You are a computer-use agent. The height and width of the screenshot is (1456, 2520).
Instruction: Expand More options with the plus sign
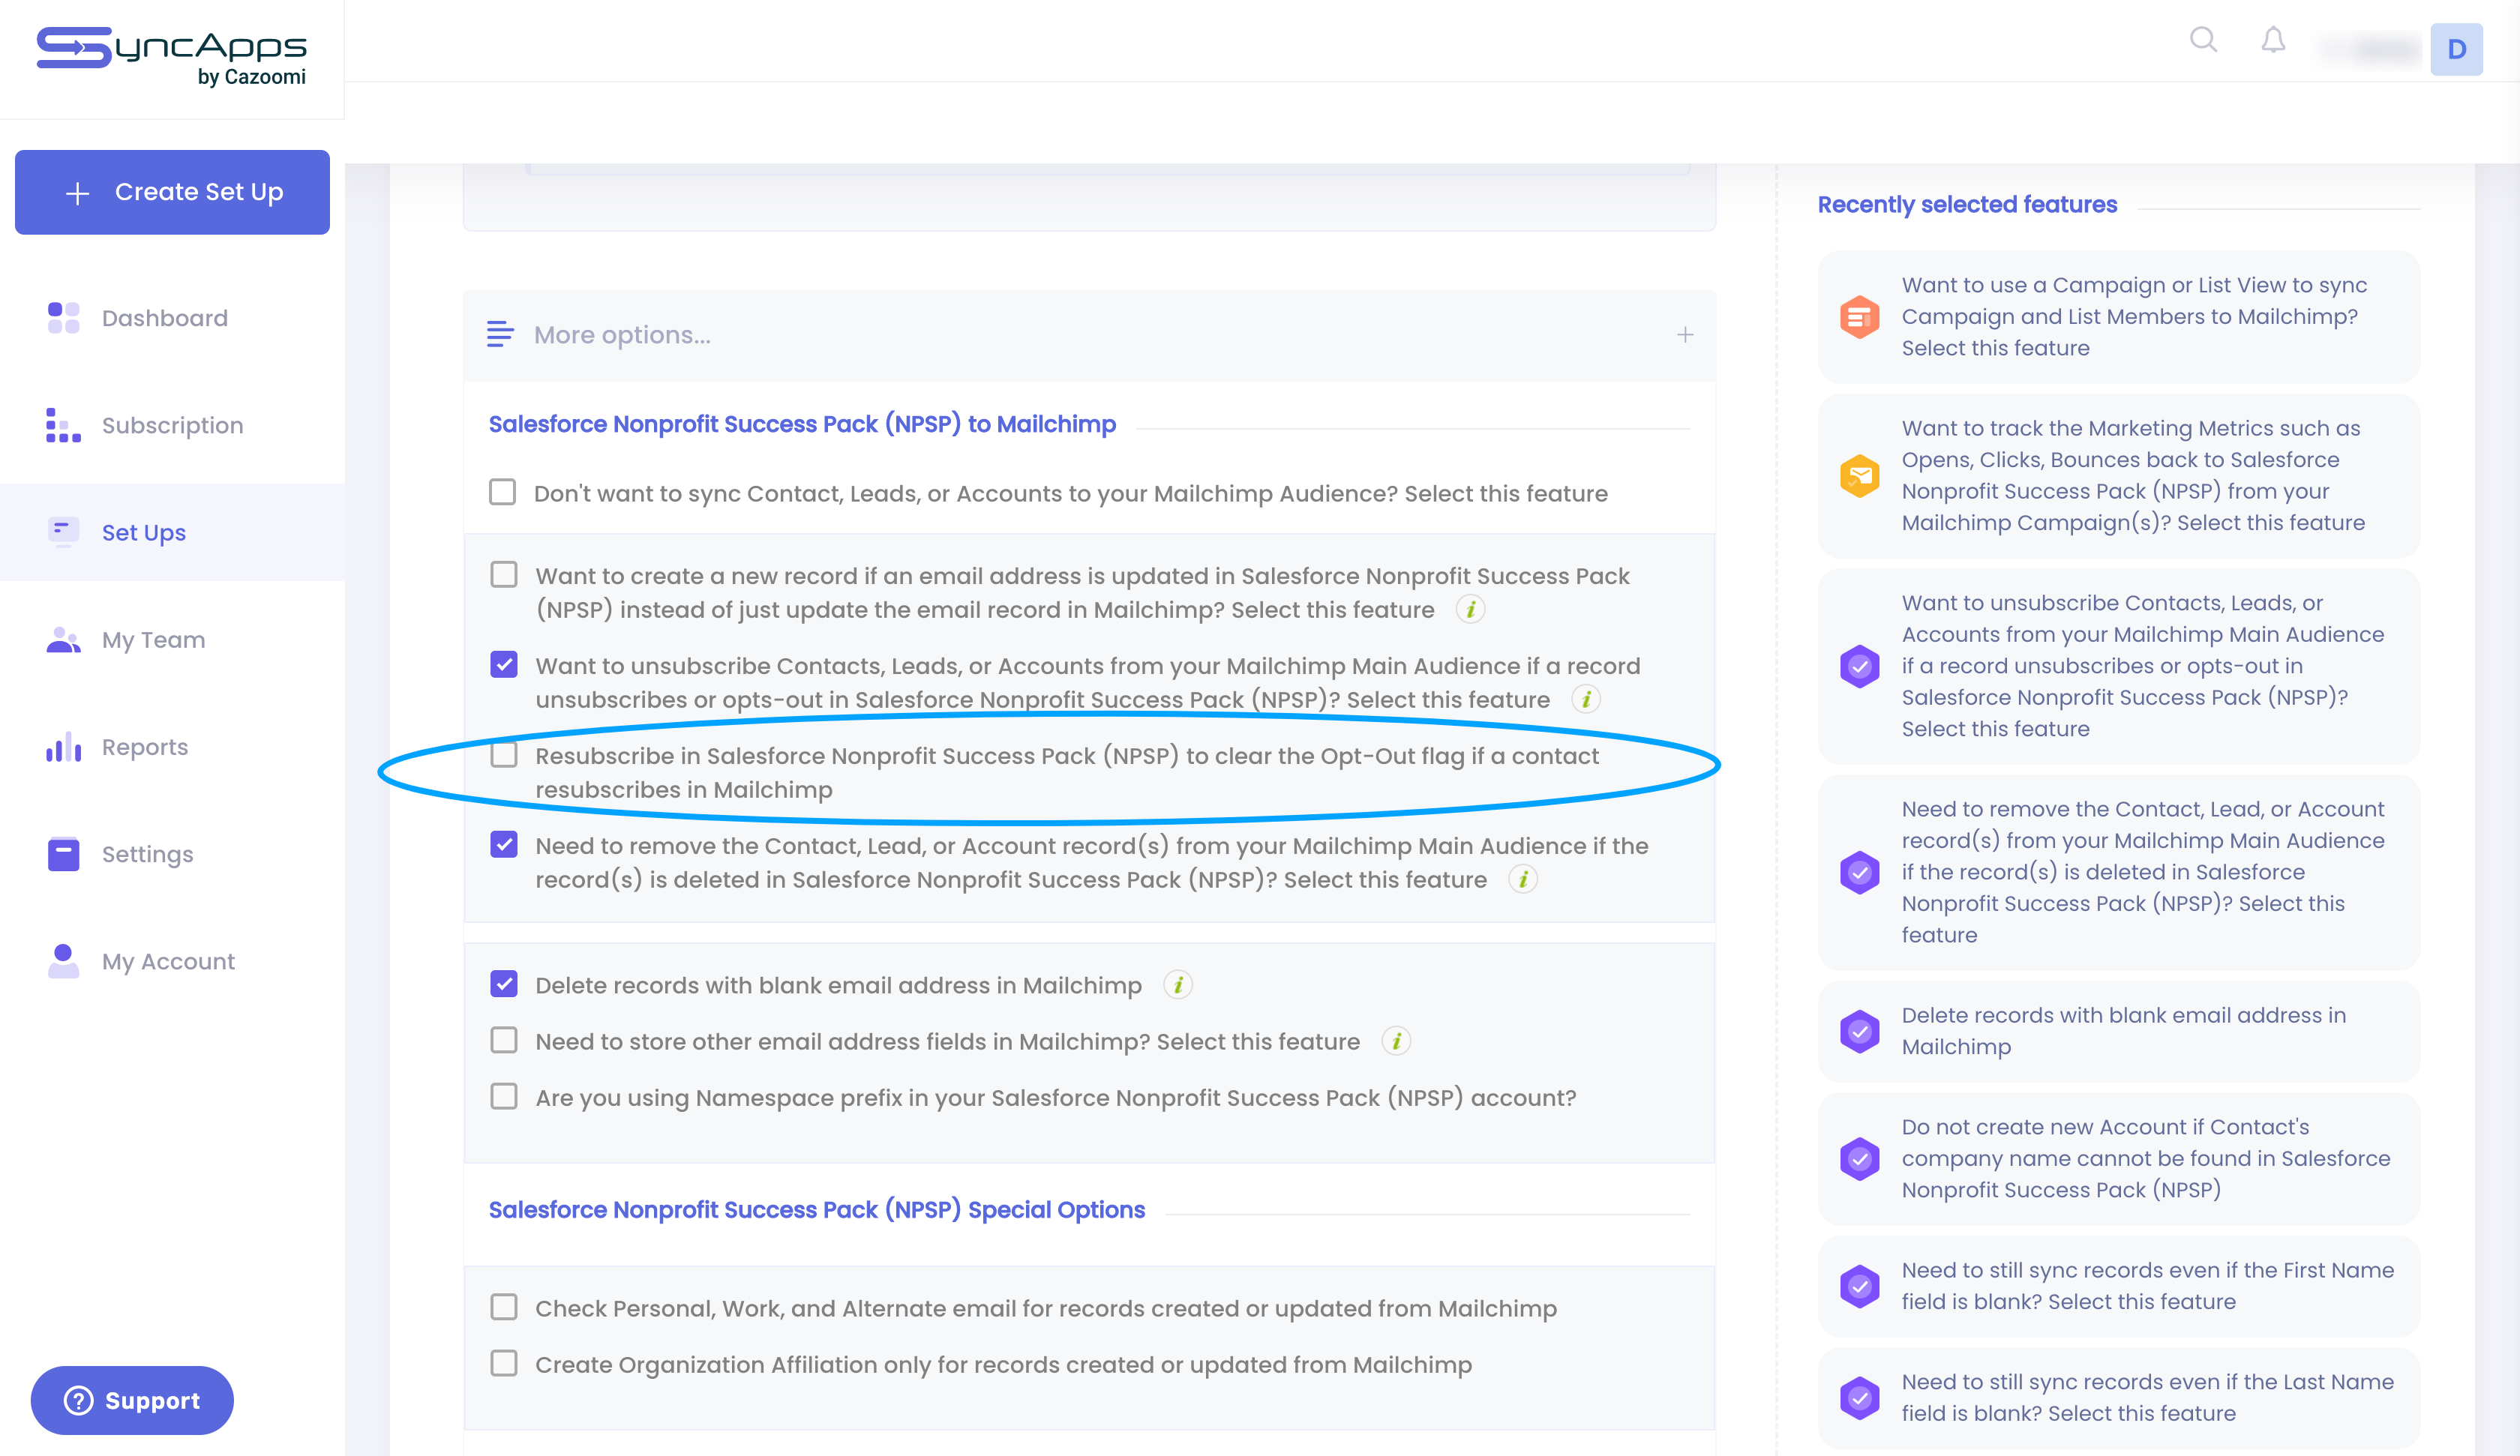1685,334
